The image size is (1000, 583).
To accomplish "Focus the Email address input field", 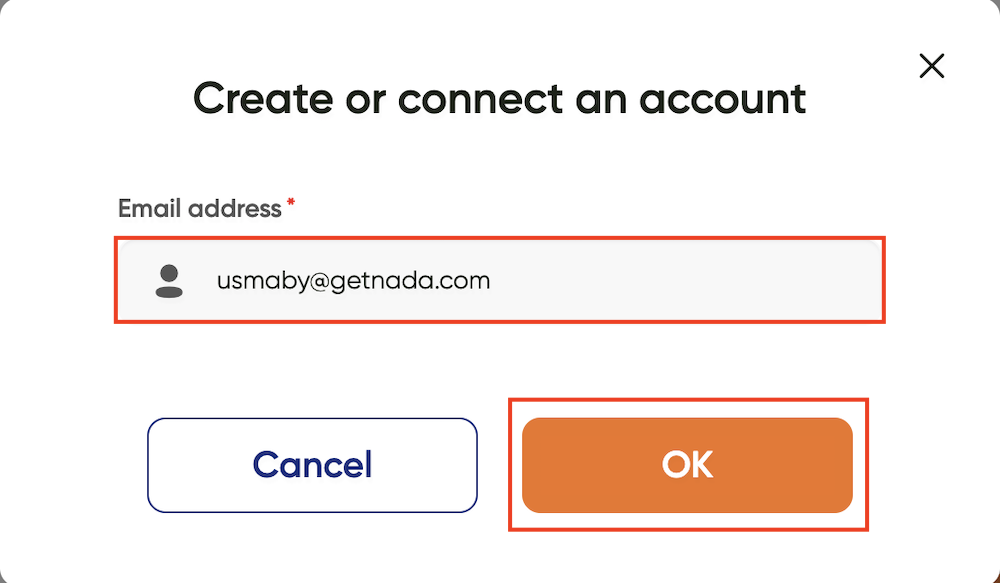I will pyautogui.click(x=500, y=280).
